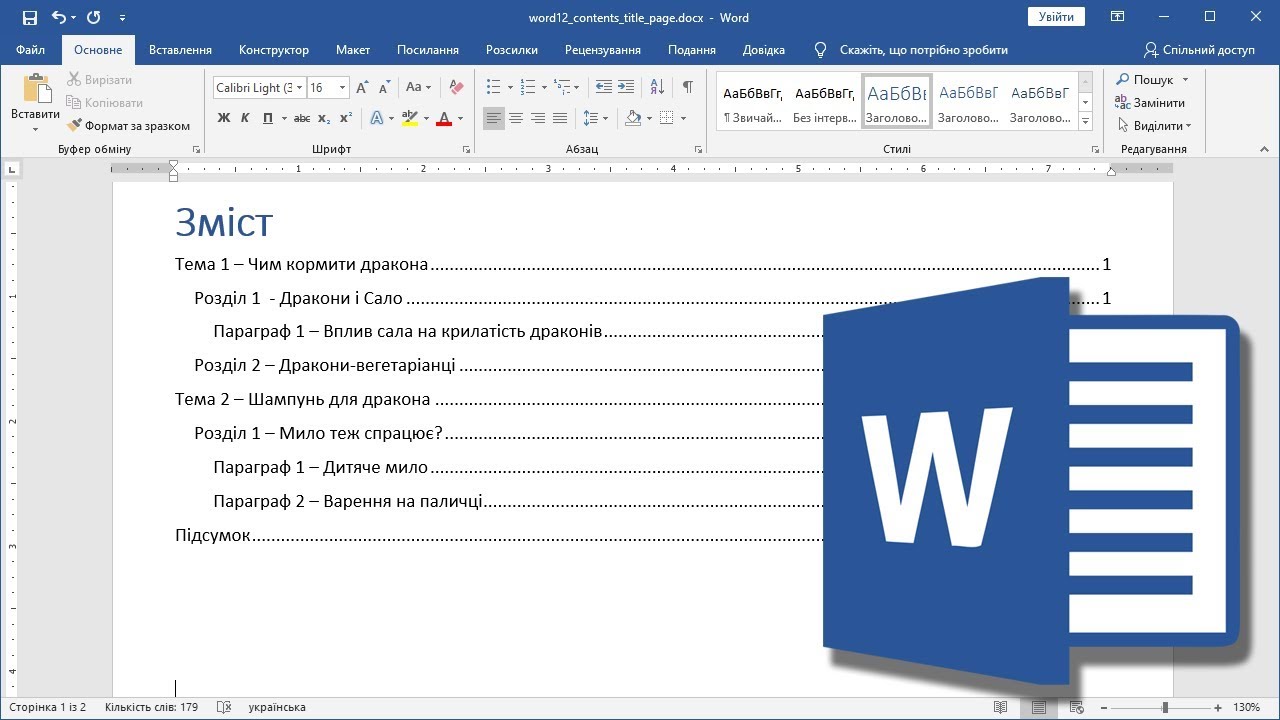1280x720 pixels.
Task: Click the Save icon in quick access toolbar
Action: [x=29, y=17]
